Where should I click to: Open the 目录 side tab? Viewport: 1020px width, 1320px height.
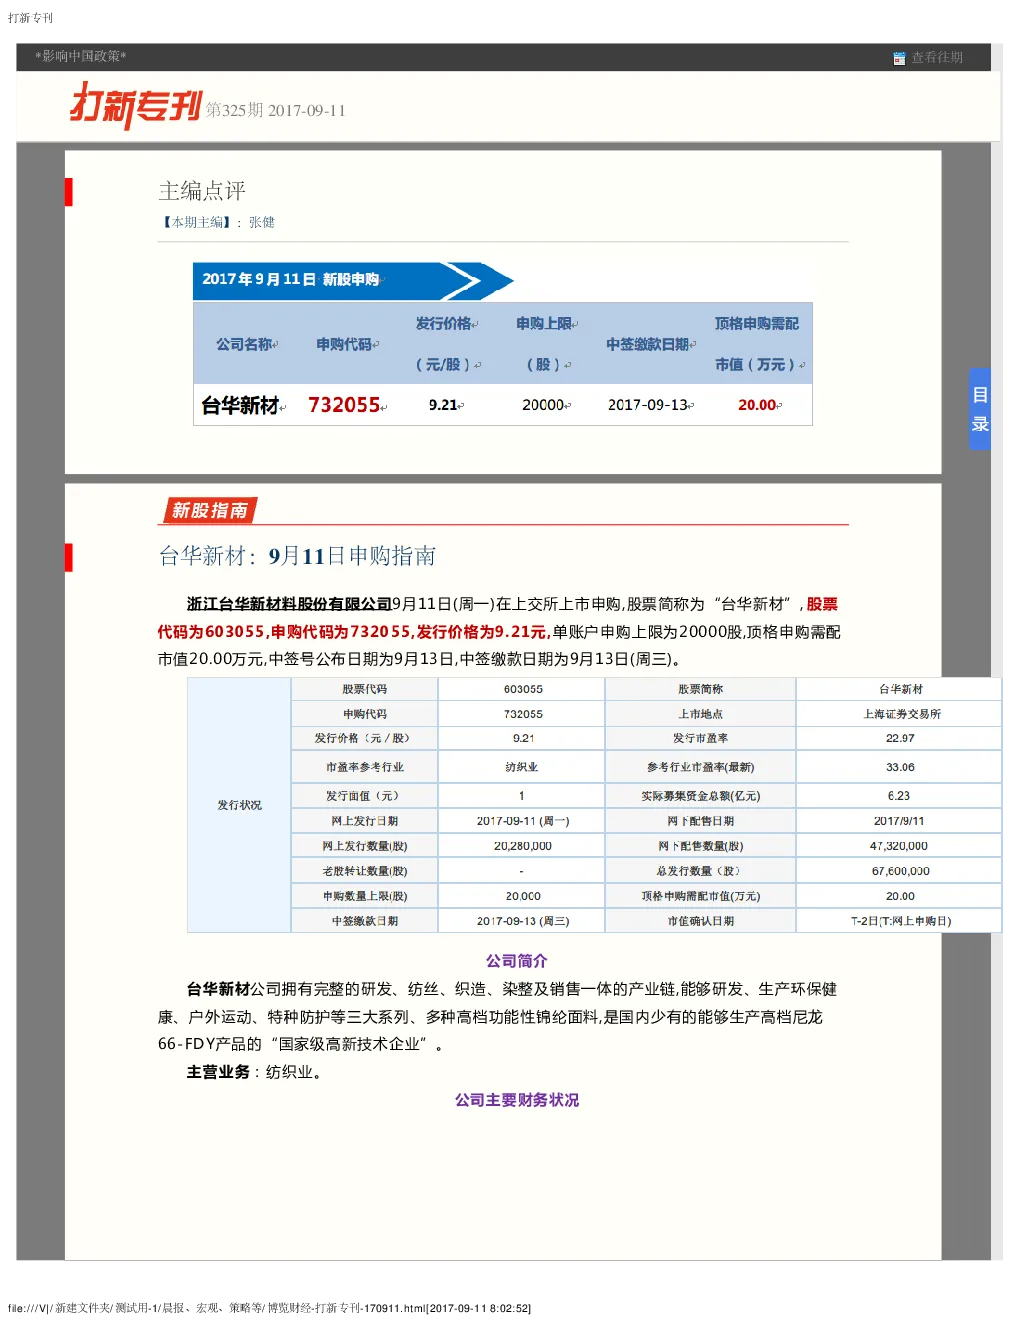point(980,409)
